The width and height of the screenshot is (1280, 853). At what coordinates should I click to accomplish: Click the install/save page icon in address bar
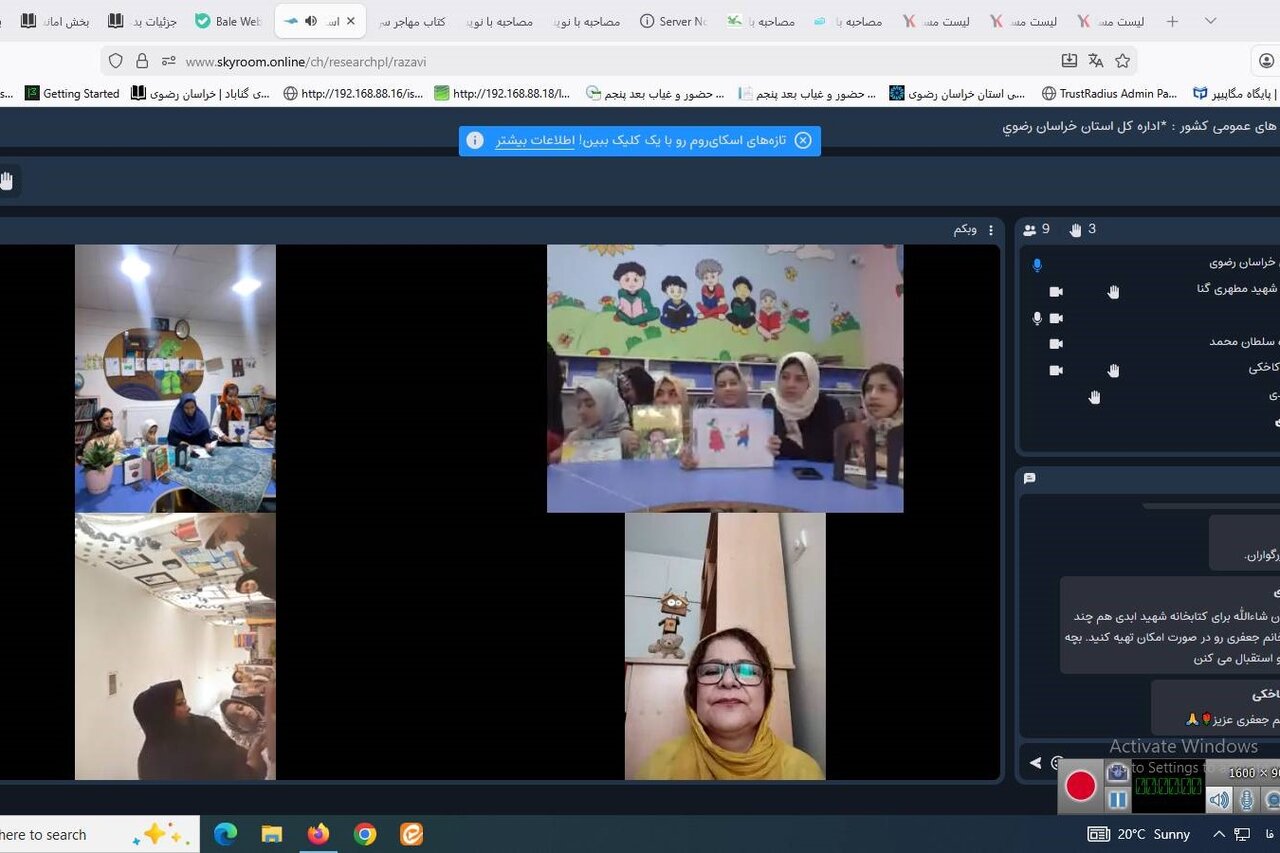click(1069, 61)
